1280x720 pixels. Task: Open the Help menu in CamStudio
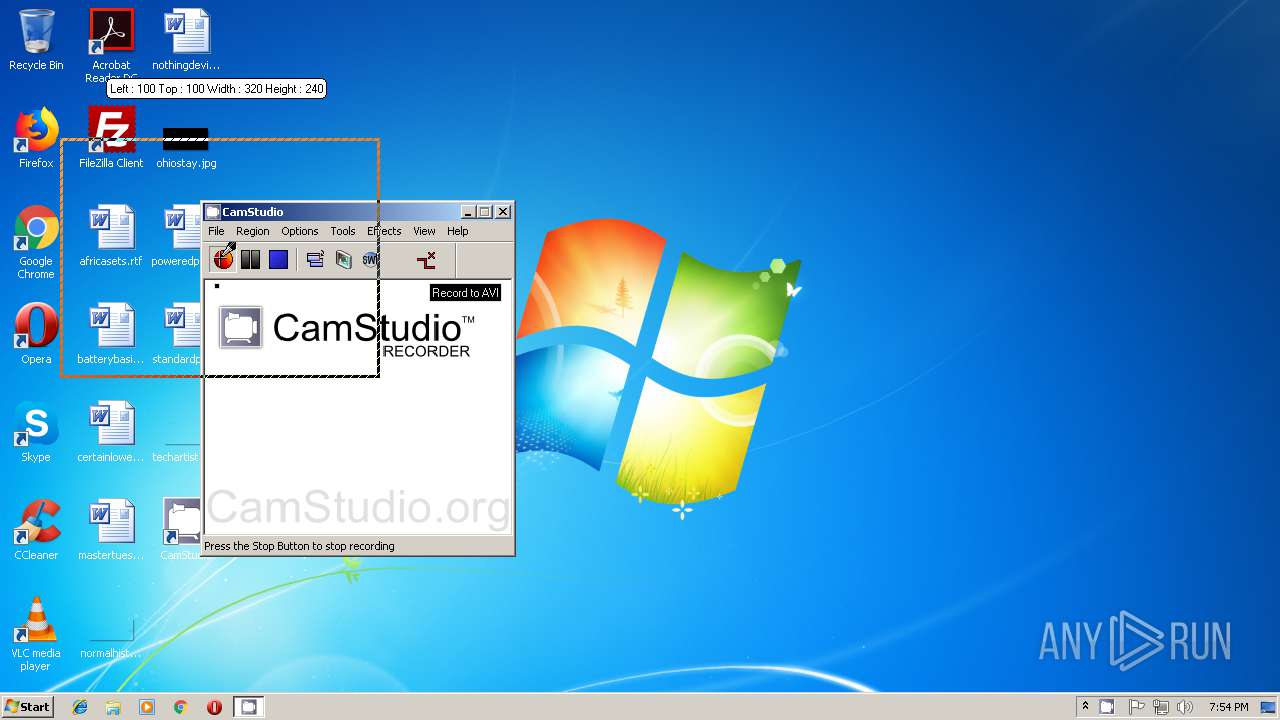[457, 231]
